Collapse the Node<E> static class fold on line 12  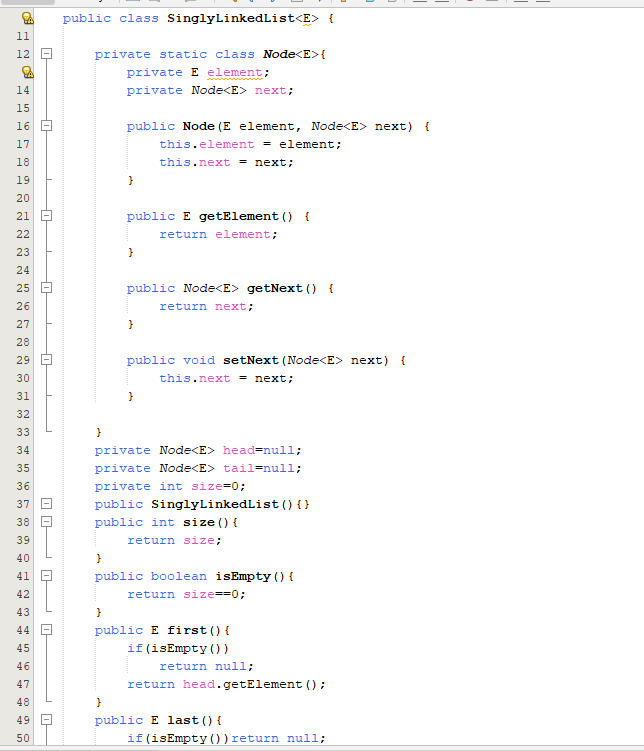click(x=46, y=54)
